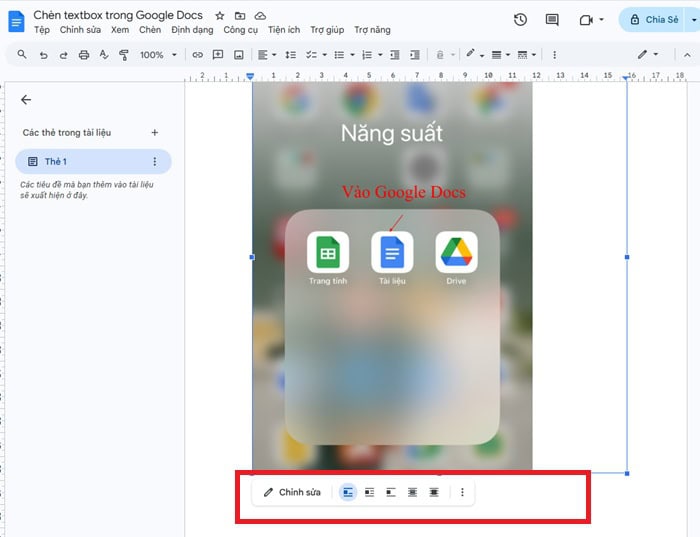Open the Trợ giúp menu
The height and width of the screenshot is (537, 700).
click(x=327, y=30)
